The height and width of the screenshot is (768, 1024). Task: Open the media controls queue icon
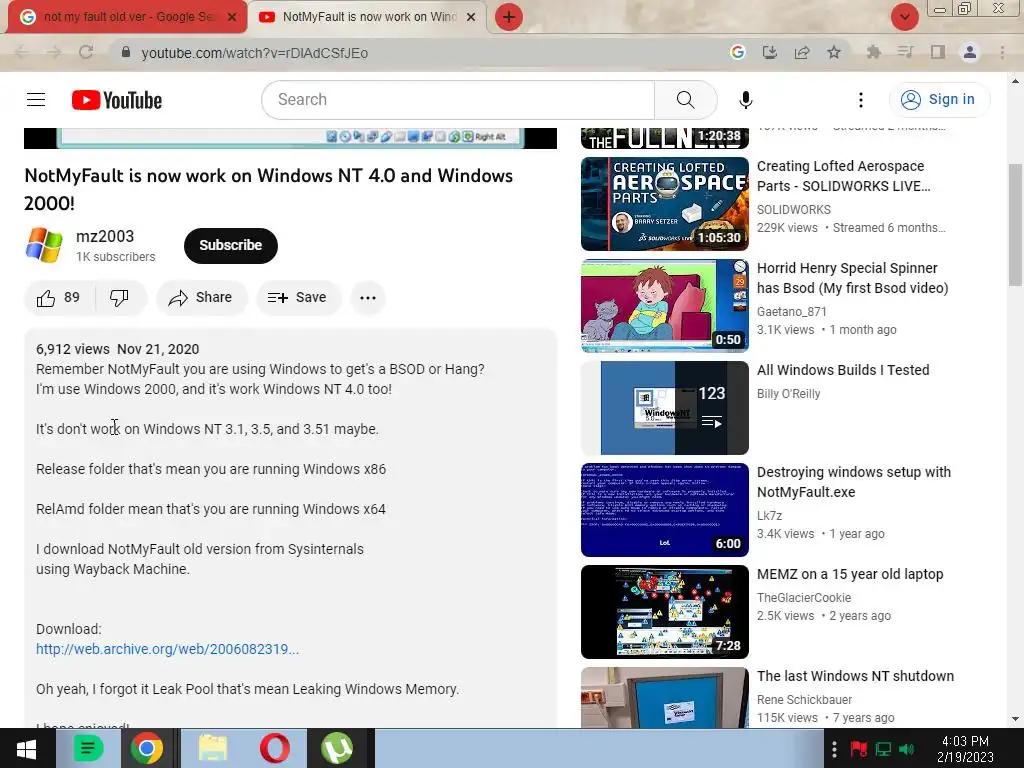point(905,52)
